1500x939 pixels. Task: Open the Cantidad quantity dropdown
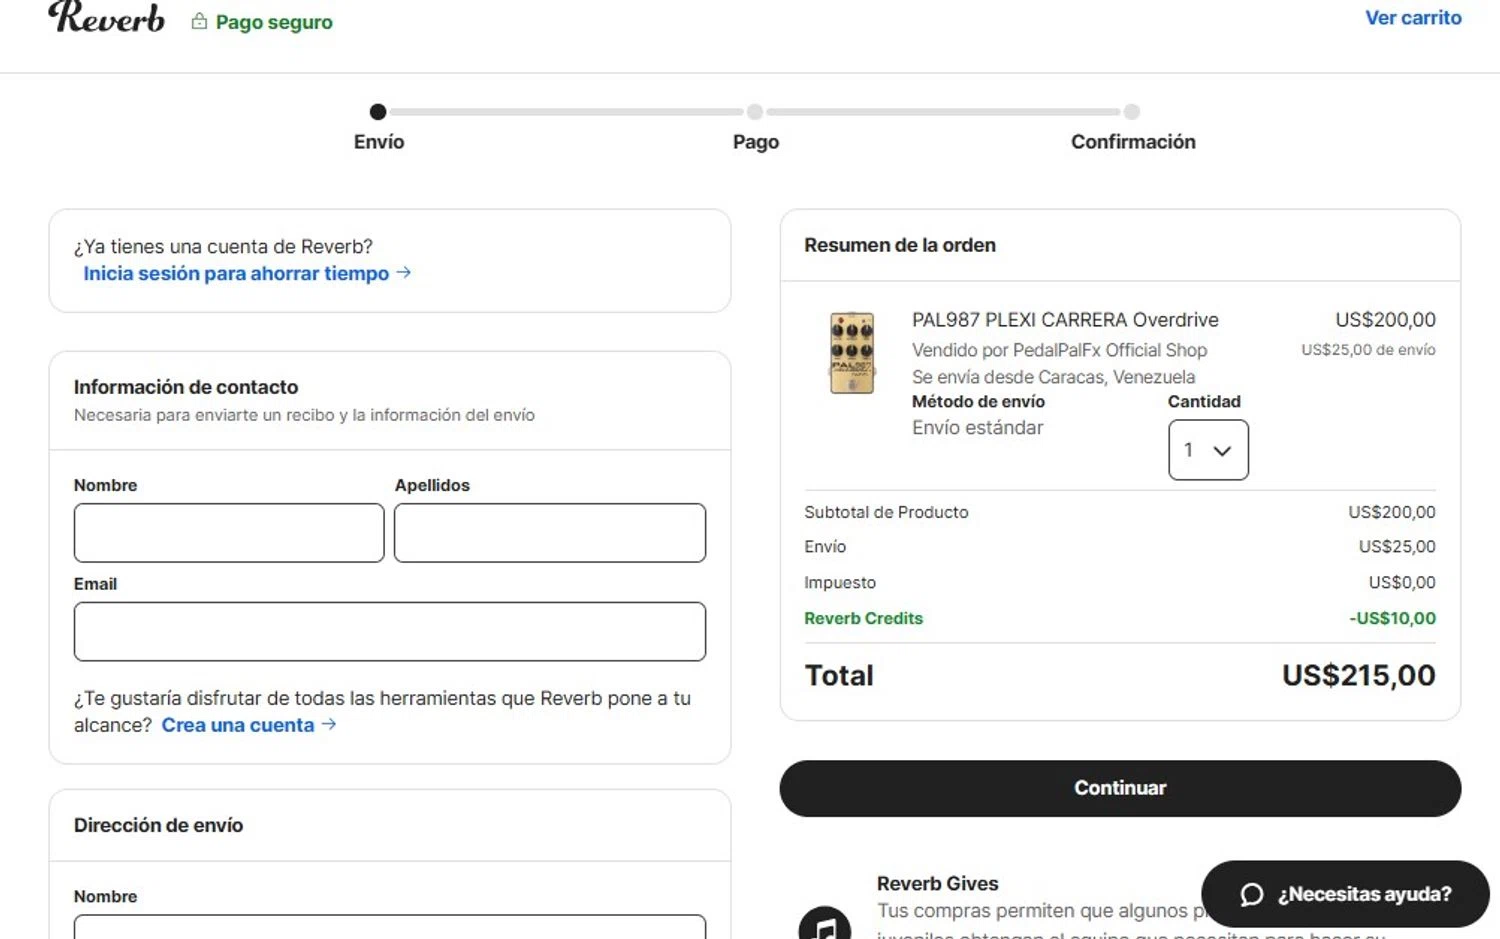point(1207,450)
